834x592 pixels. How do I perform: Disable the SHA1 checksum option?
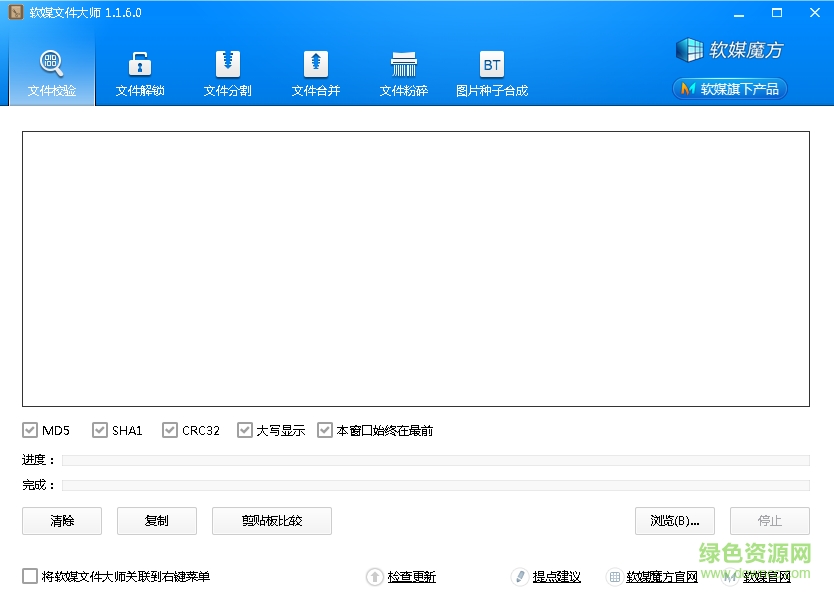pyautogui.click(x=100, y=430)
